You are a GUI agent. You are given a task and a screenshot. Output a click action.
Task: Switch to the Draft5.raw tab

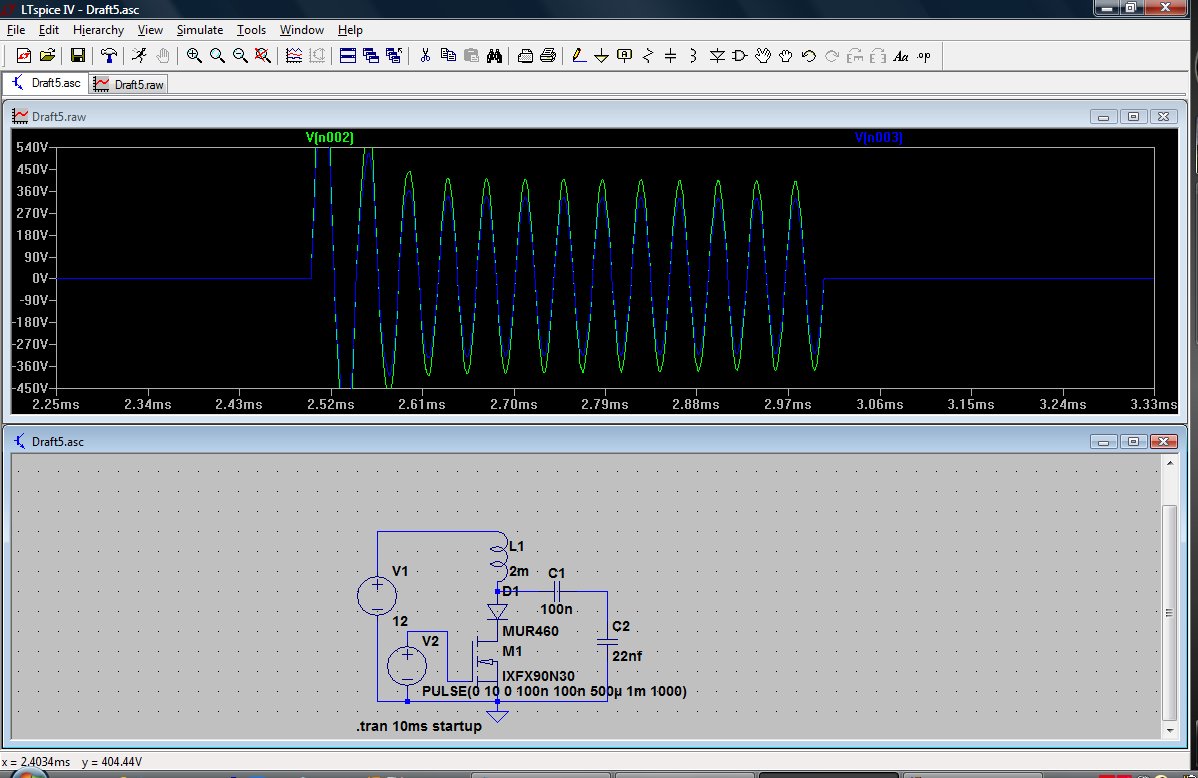click(129, 85)
